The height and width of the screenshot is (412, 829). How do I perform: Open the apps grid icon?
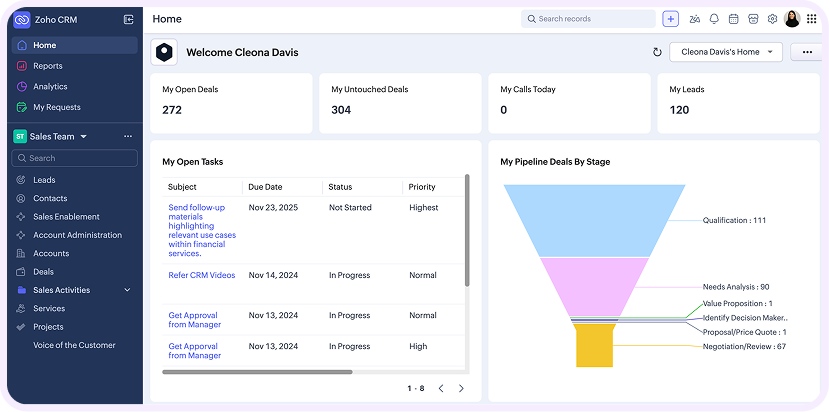[812, 19]
